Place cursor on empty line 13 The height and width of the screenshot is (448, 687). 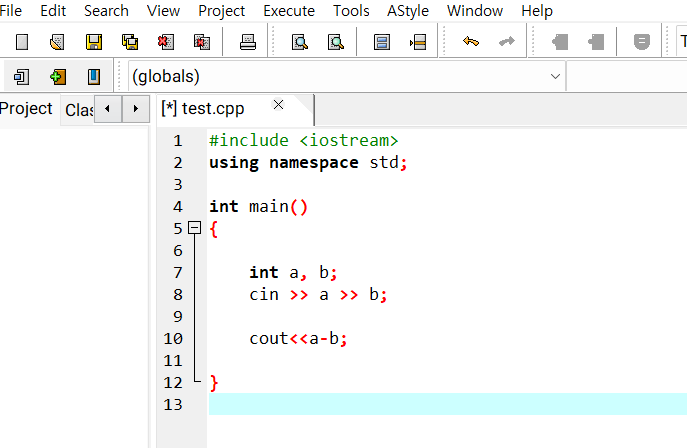point(447,404)
